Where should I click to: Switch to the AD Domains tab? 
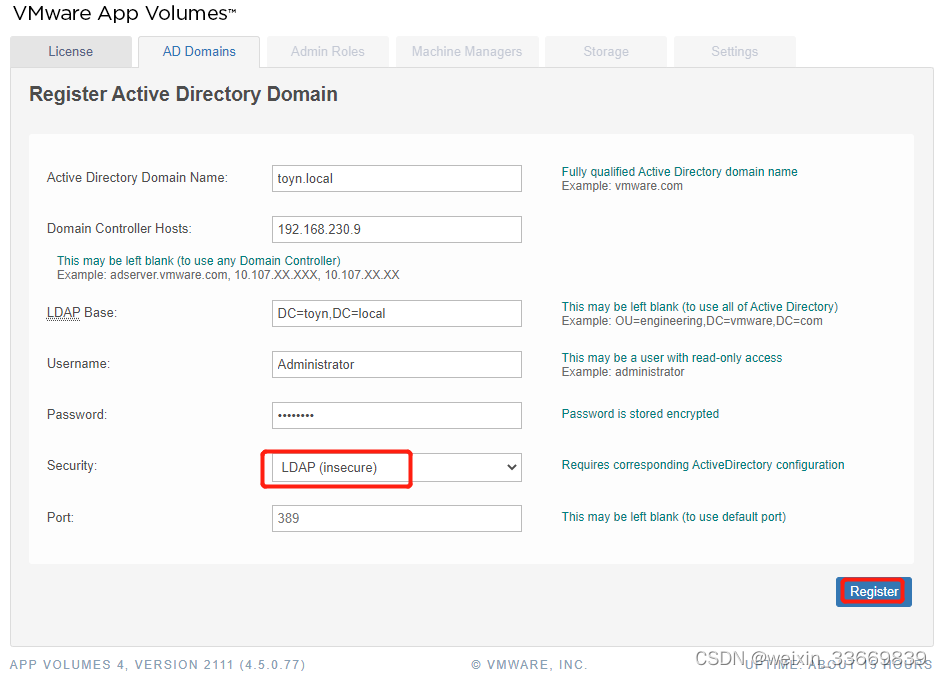tap(199, 52)
